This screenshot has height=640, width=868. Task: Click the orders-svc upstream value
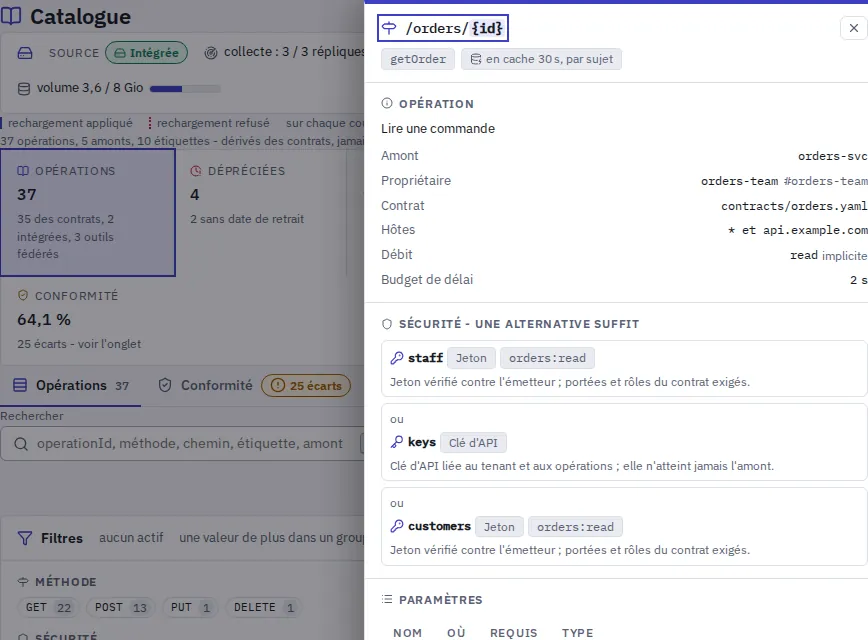(833, 156)
